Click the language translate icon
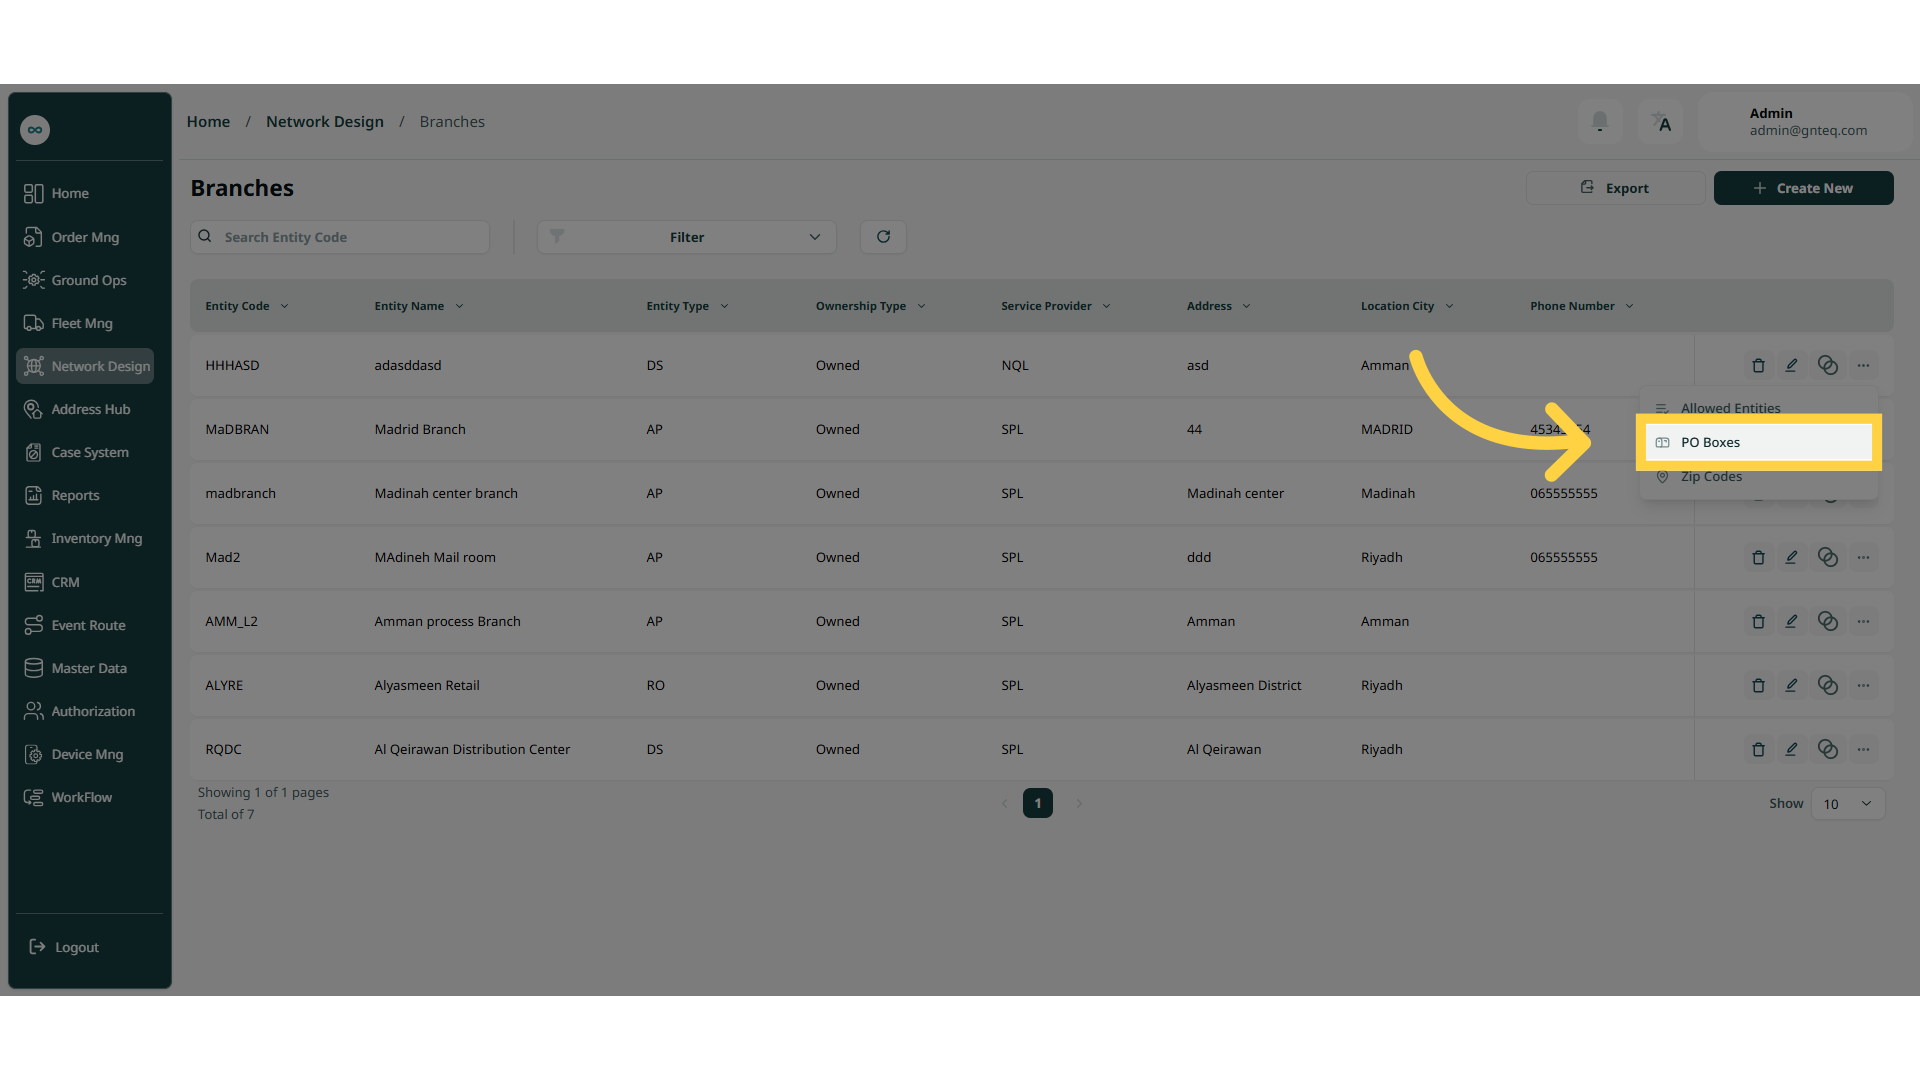1920x1080 pixels. (1661, 123)
